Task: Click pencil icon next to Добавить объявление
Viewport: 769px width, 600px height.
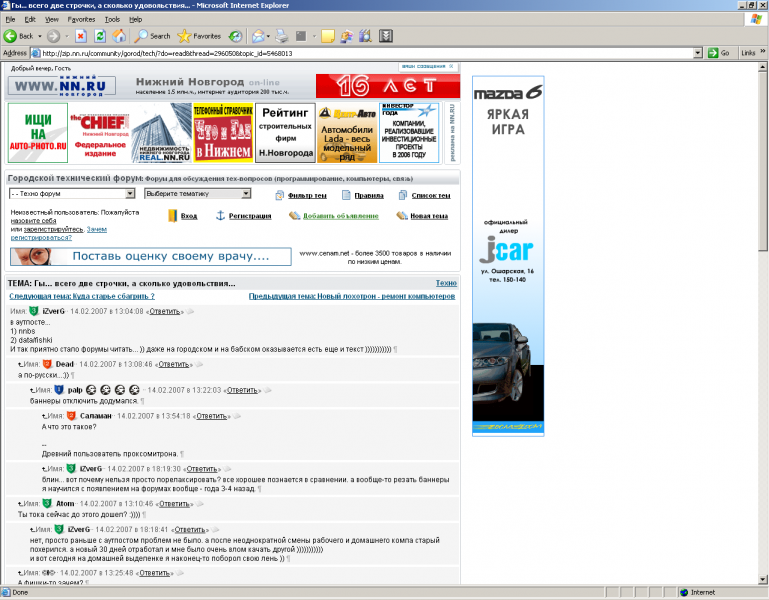Action: coord(294,215)
